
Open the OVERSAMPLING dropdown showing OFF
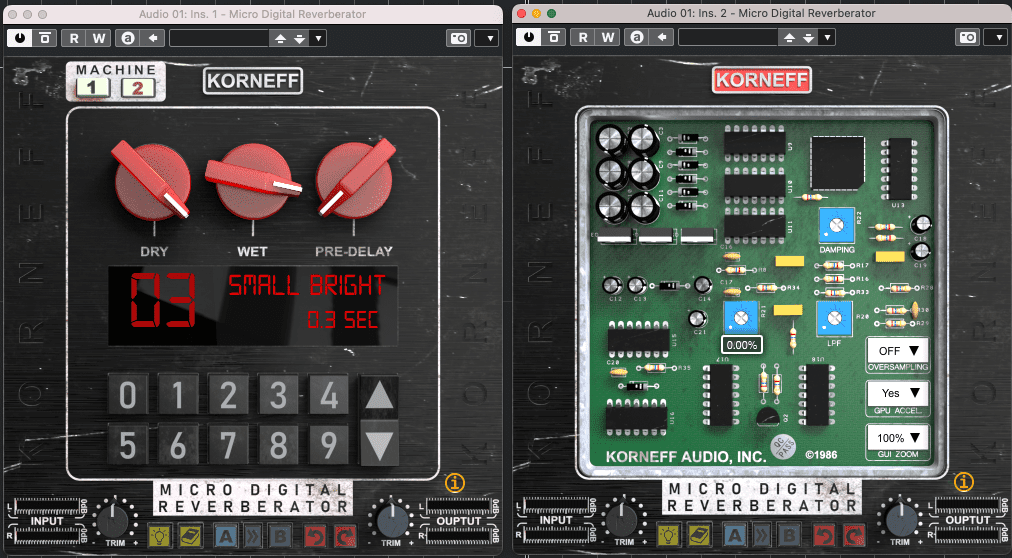coord(898,351)
